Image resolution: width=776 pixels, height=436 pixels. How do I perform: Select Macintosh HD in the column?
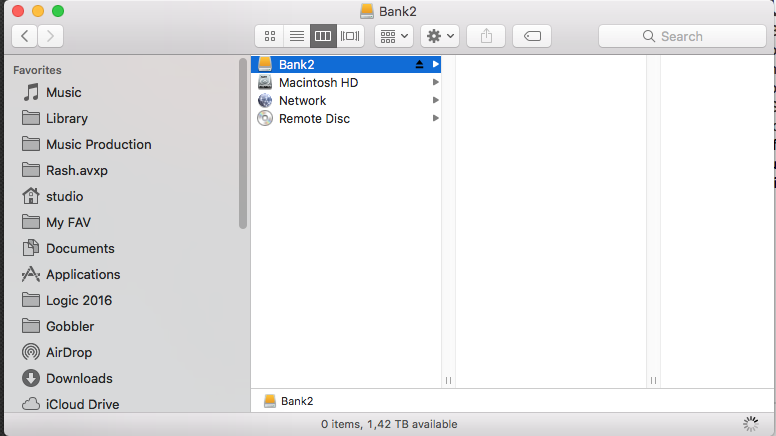pyautogui.click(x=346, y=83)
